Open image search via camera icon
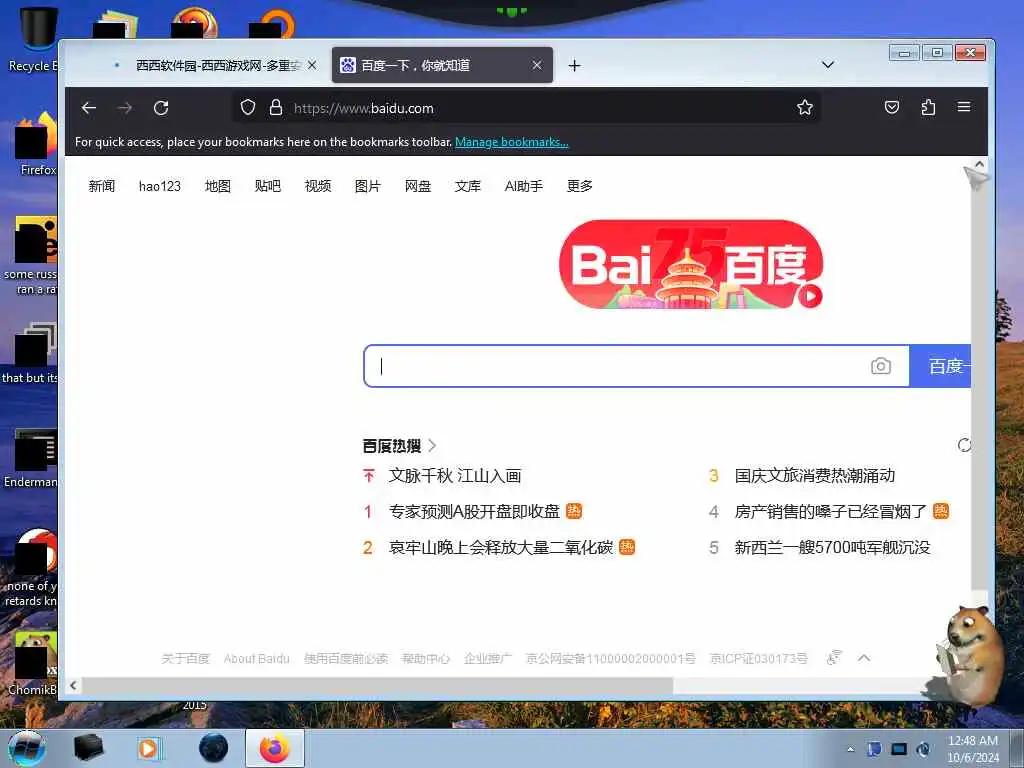1024x768 pixels. point(880,366)
